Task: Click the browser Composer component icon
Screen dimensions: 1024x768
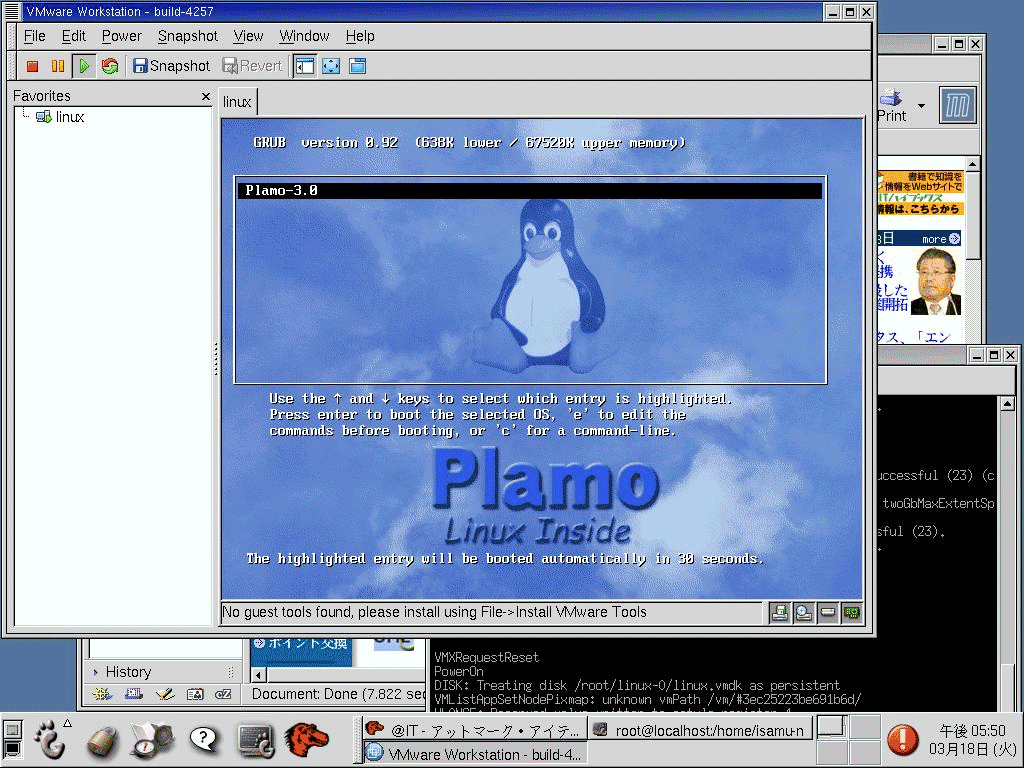Action: click(x=165, y=694)
